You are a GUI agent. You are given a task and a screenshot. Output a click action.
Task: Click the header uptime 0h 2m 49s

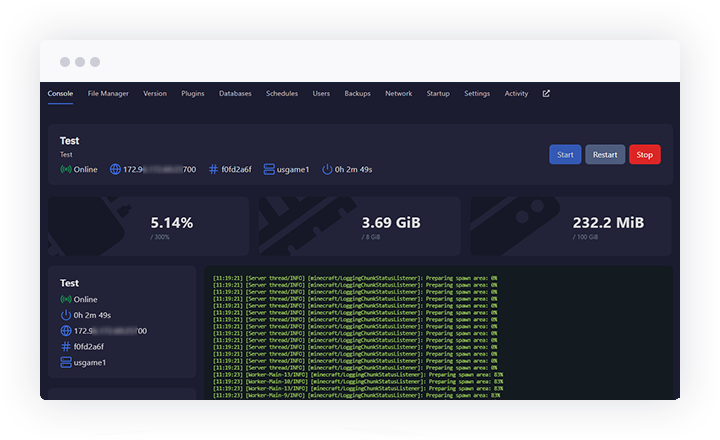tap(353, 169)
